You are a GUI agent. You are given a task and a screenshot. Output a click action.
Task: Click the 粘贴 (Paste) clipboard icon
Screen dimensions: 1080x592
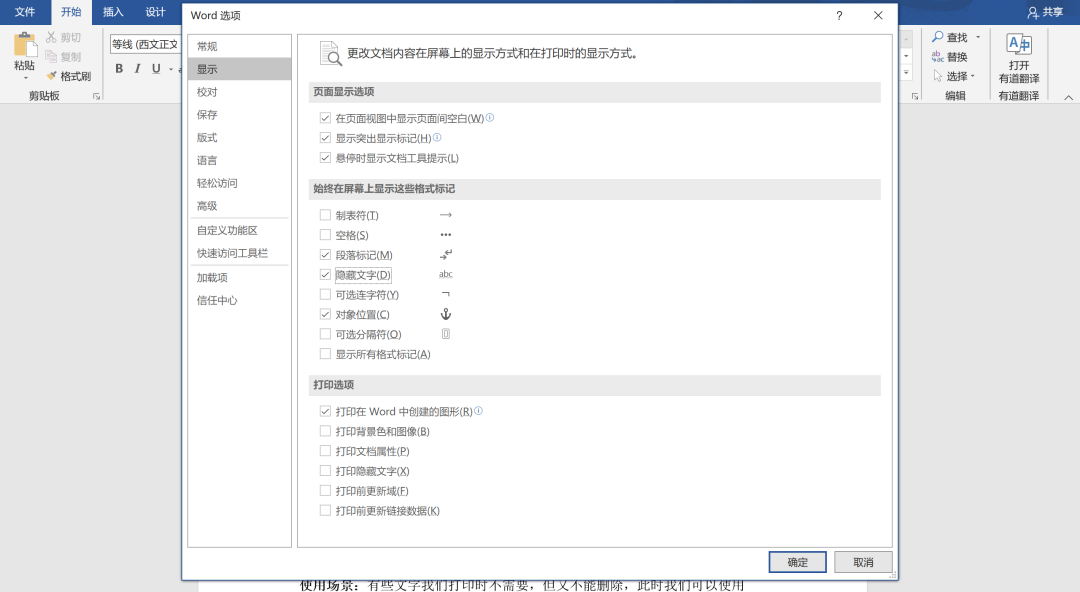click(24, 46)
